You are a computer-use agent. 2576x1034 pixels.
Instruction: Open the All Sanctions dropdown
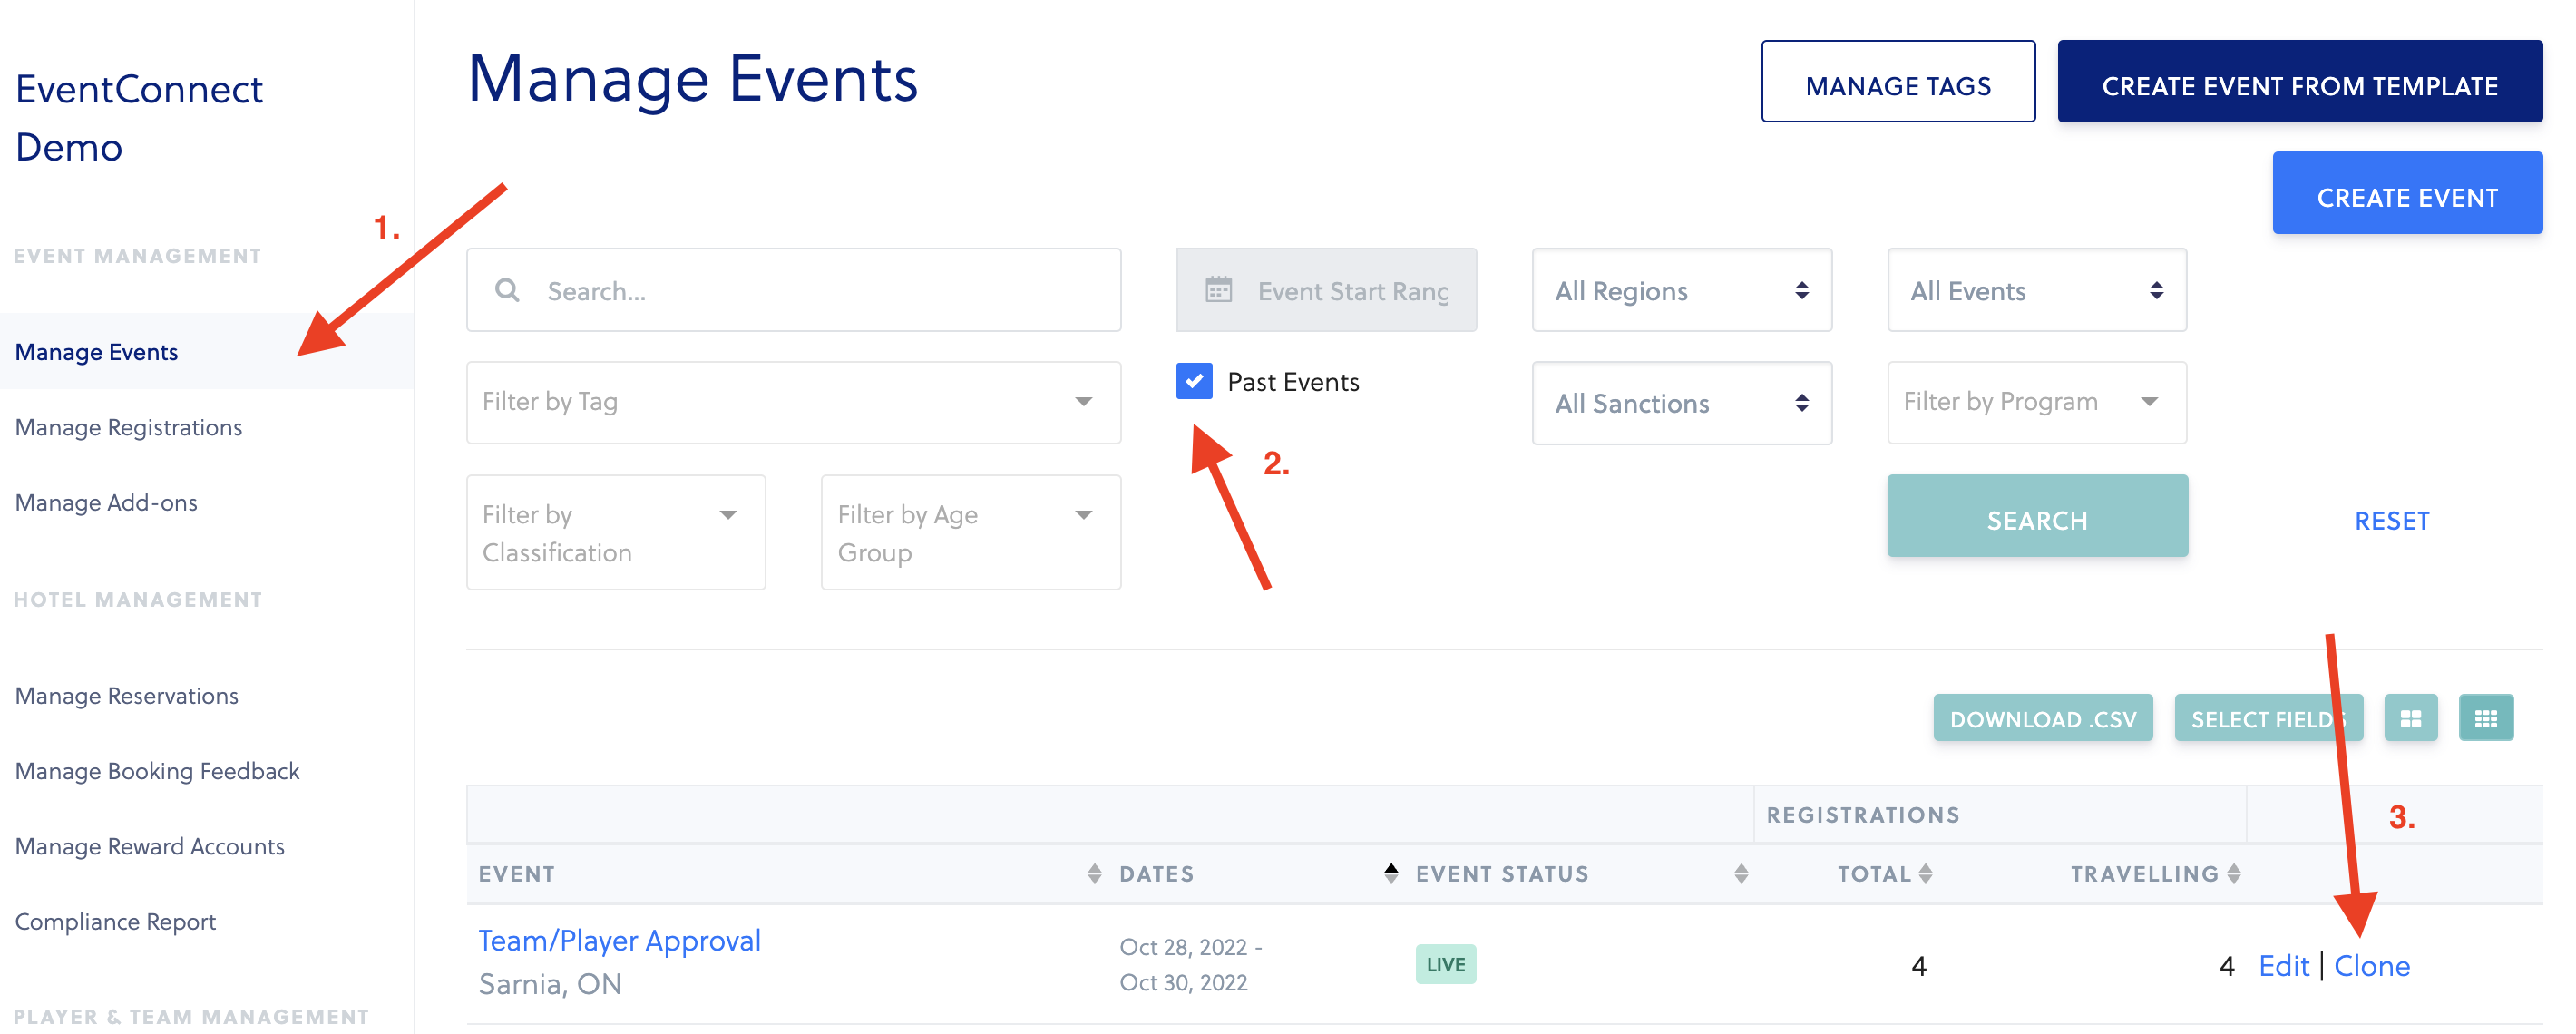point(1681,403)
